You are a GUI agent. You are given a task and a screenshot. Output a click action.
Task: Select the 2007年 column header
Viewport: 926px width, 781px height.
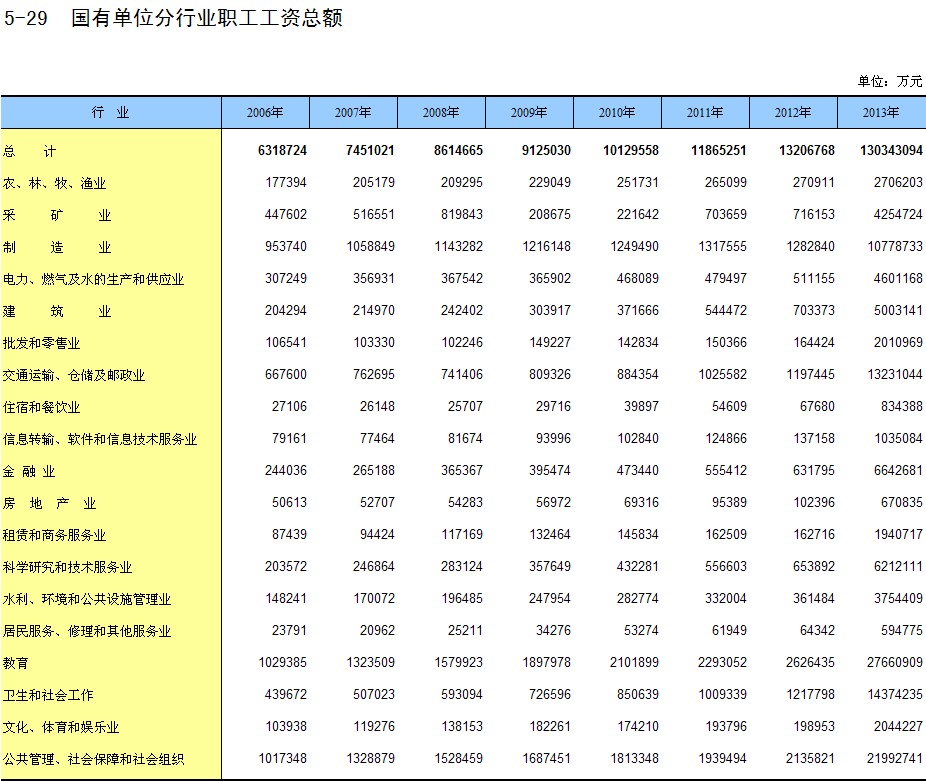353,112
